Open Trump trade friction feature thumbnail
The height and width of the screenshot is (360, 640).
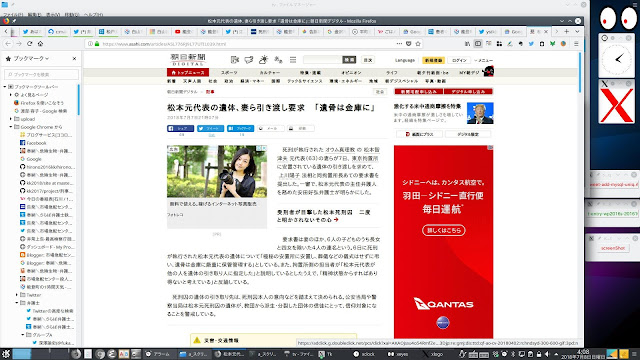(x=480, y=113)
